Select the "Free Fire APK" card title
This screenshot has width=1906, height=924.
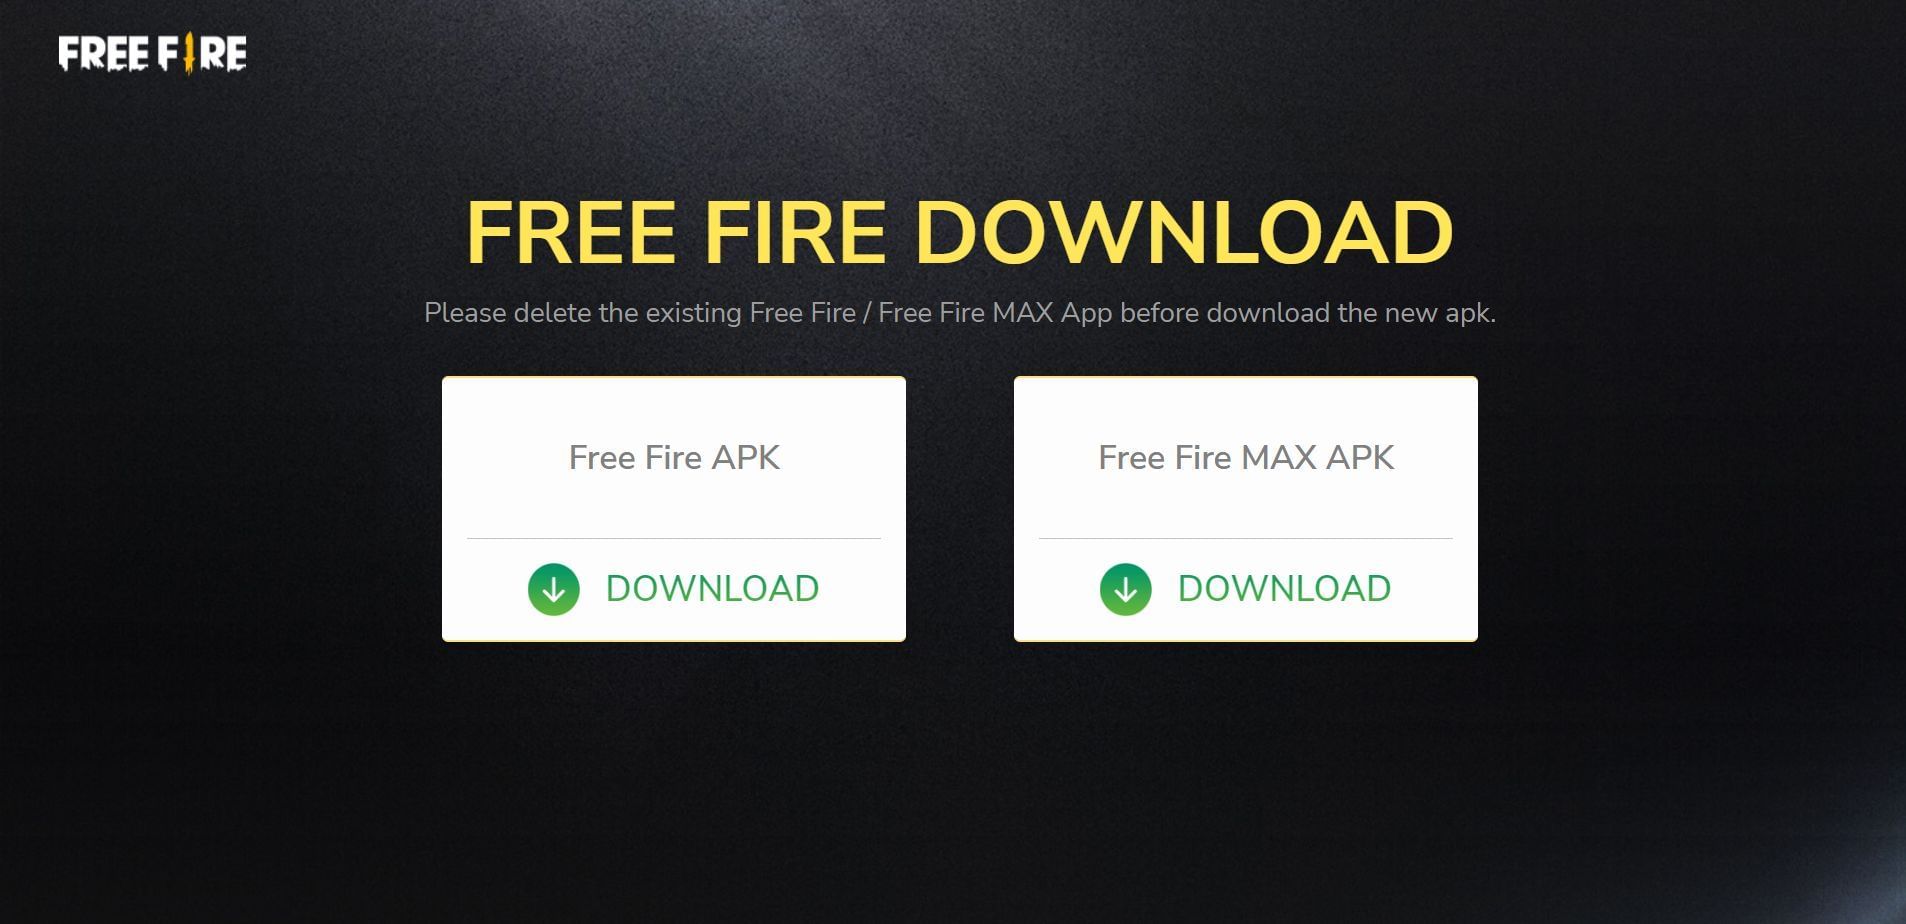674,458
